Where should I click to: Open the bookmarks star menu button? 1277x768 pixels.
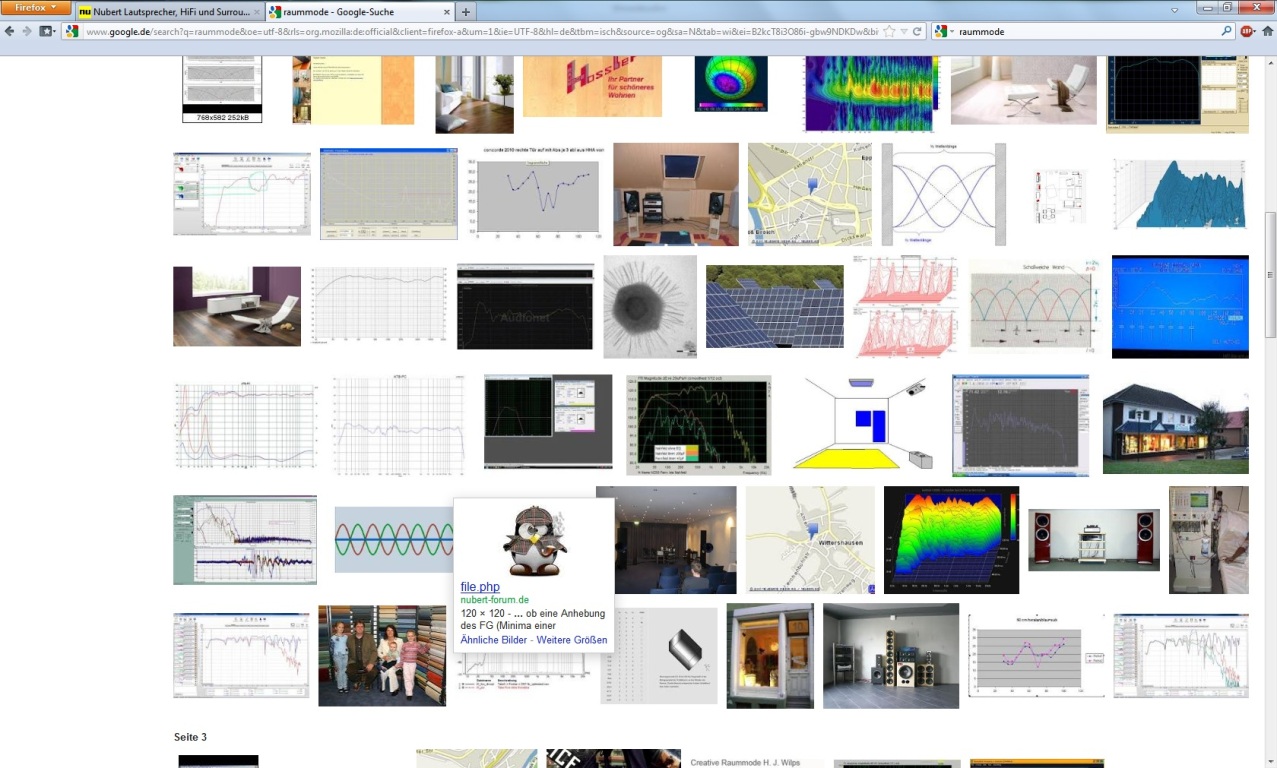[46, 32]
